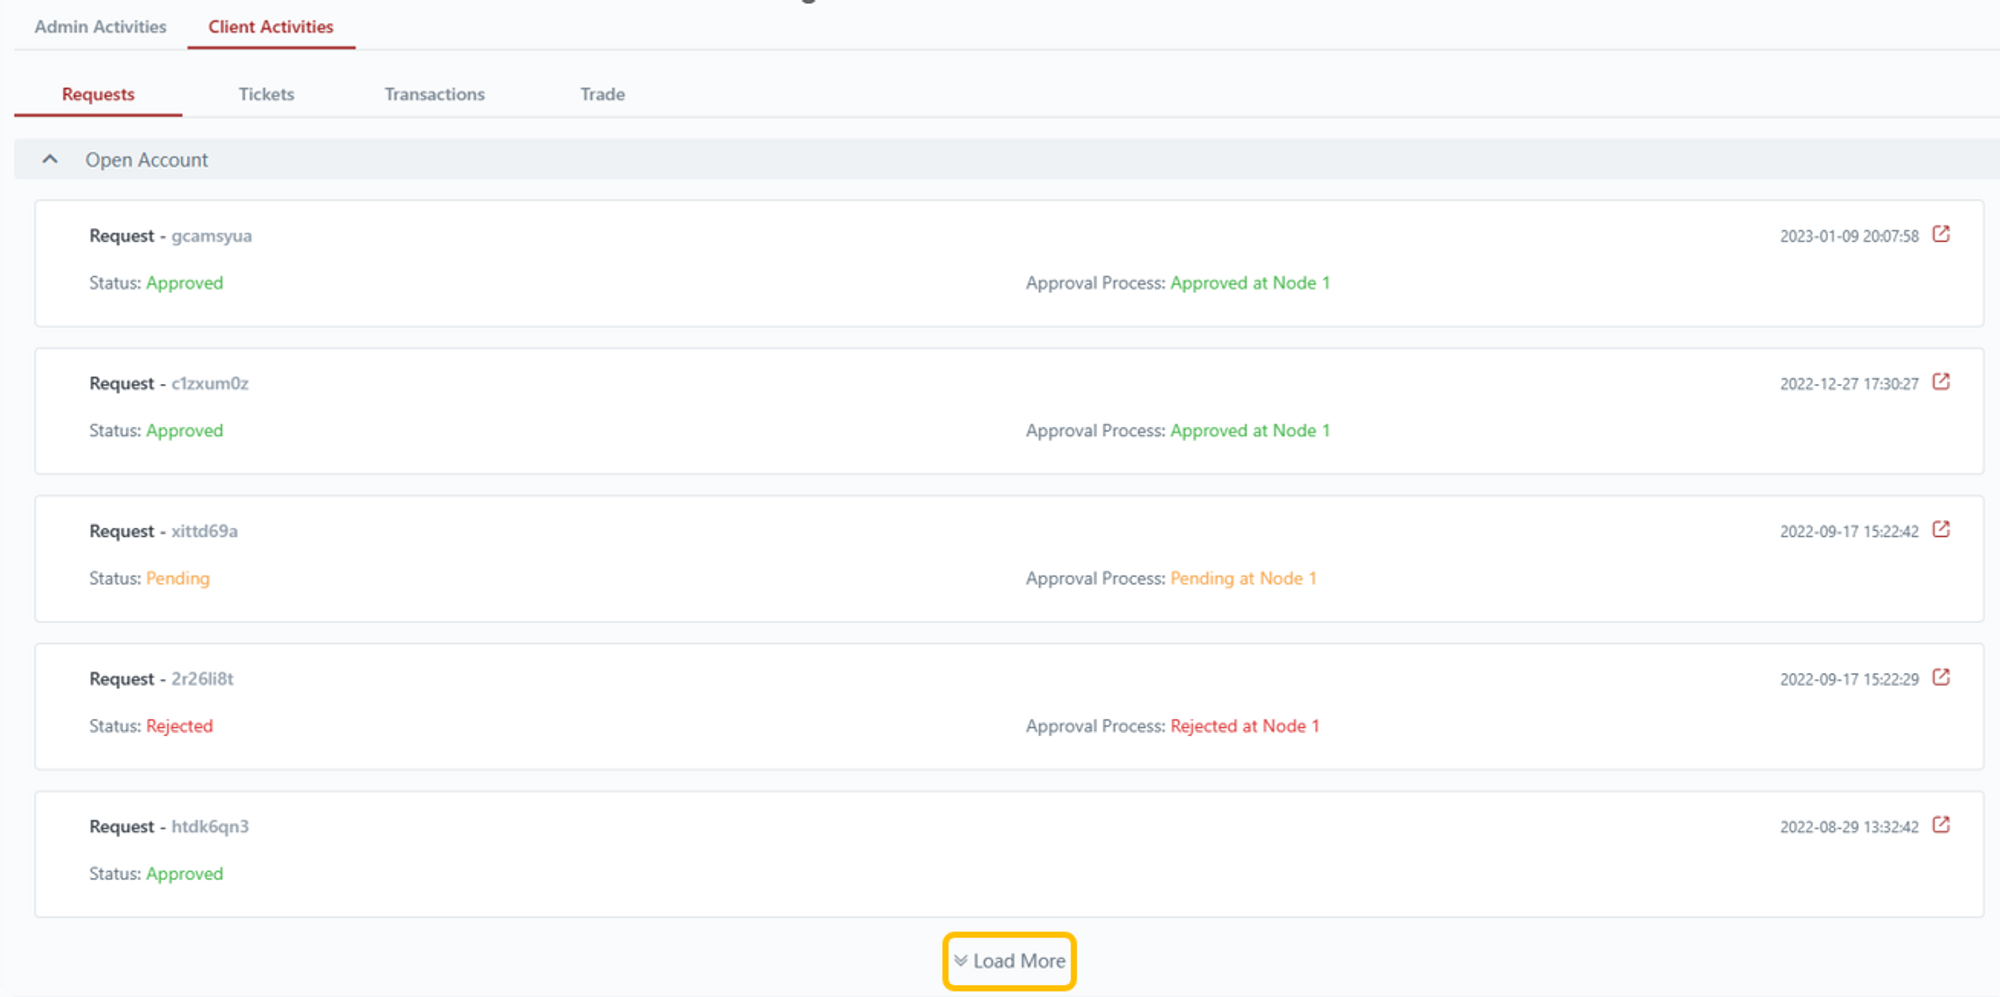The width and height of the screenshot is (2000, 997).
Task: Switch to the Admin Activities tab
Action: (100, 27)
